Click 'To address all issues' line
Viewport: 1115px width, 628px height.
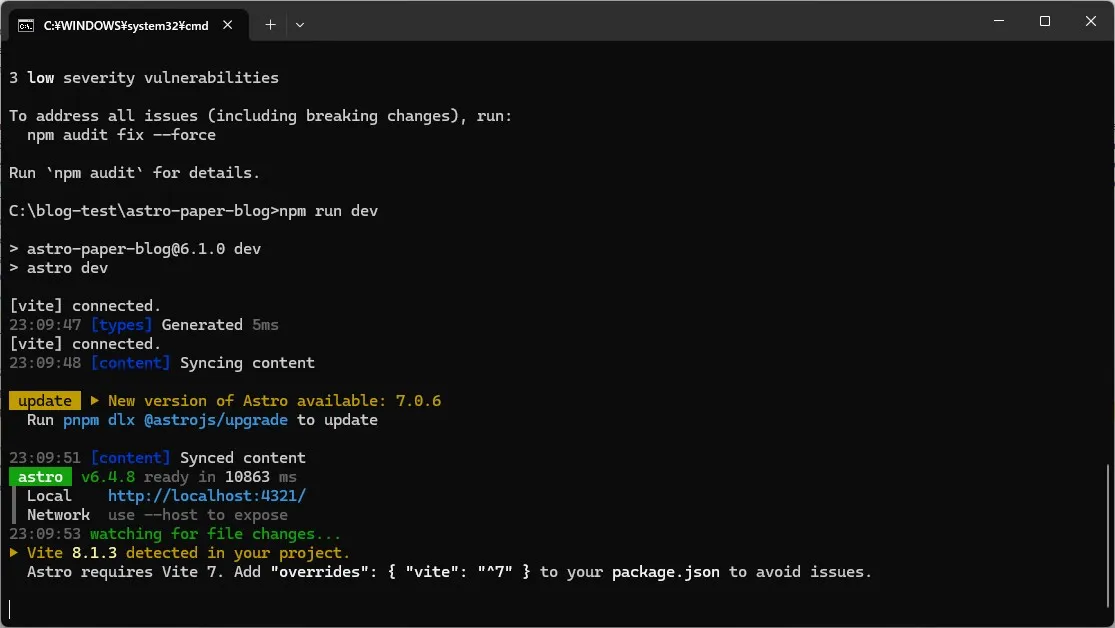[260, 116]
